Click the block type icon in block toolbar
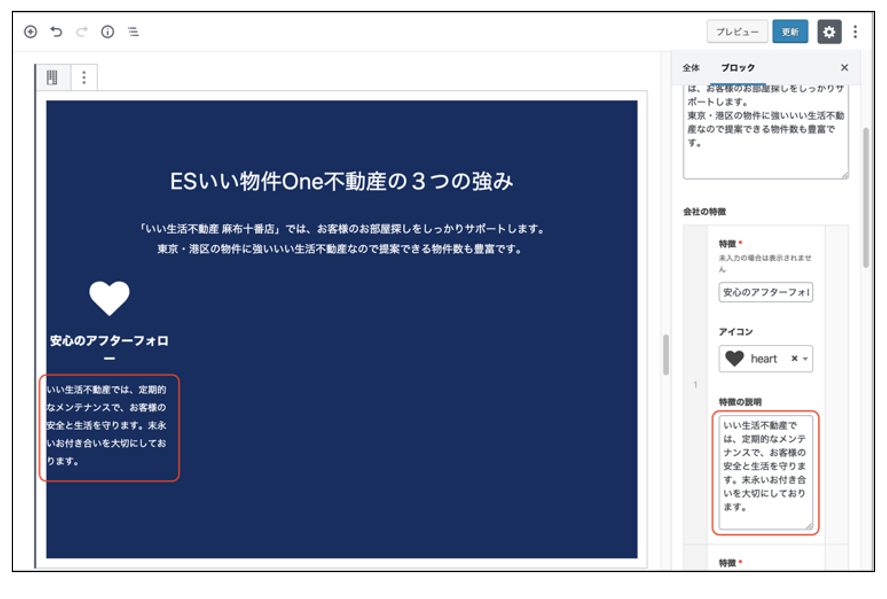Screen dimensions: 887x599 pyautogui.click(x=53, y=77)
